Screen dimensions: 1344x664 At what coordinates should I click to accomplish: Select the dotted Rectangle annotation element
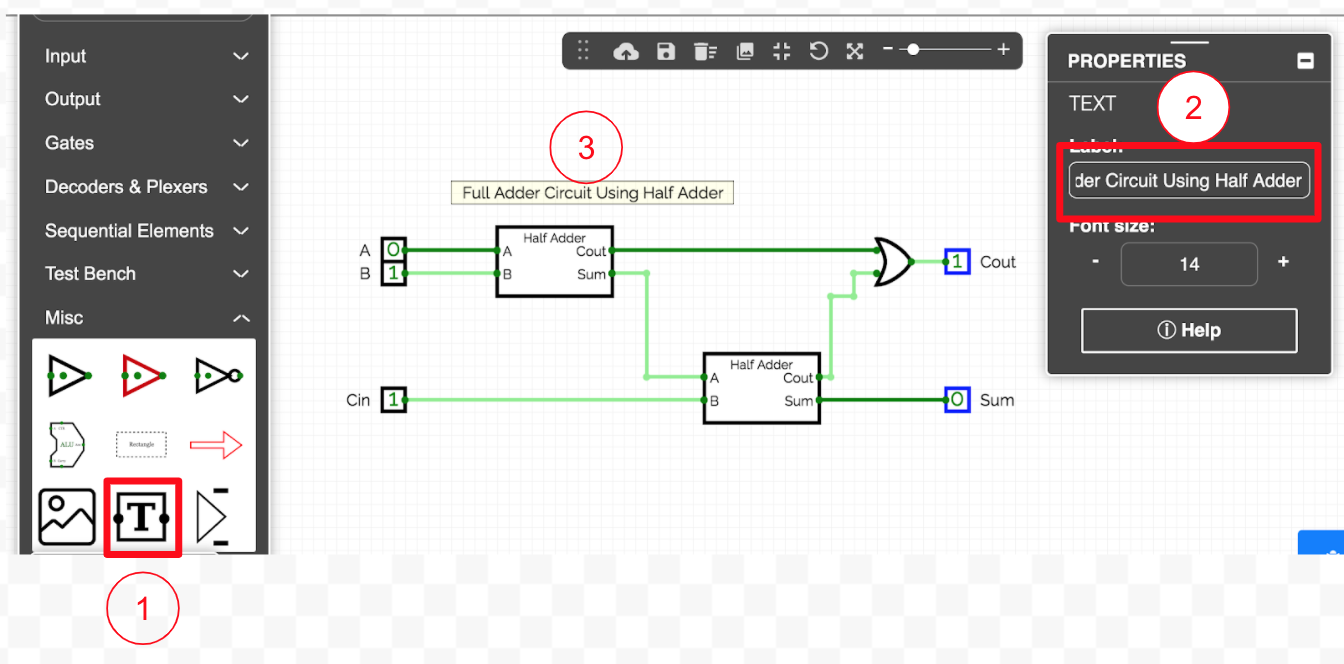tap(141, 445)
